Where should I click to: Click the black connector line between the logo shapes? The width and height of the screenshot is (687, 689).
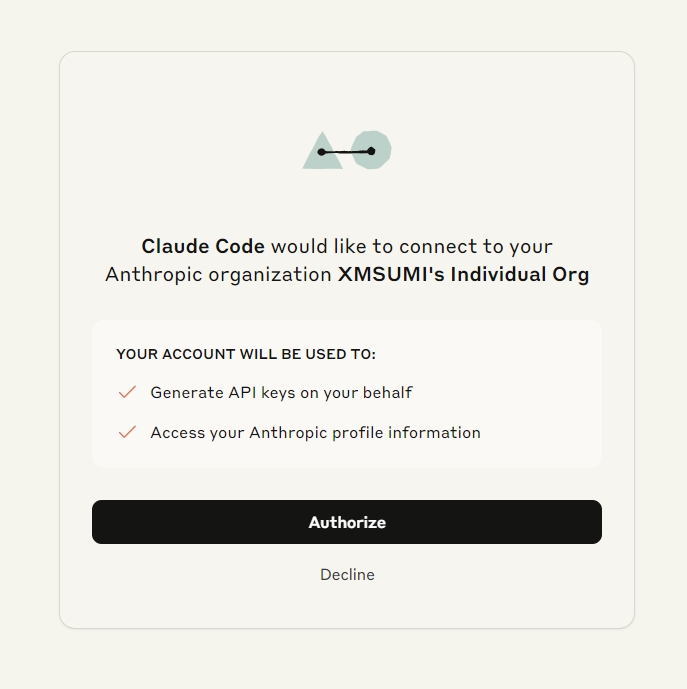click(x=346, y=152)
